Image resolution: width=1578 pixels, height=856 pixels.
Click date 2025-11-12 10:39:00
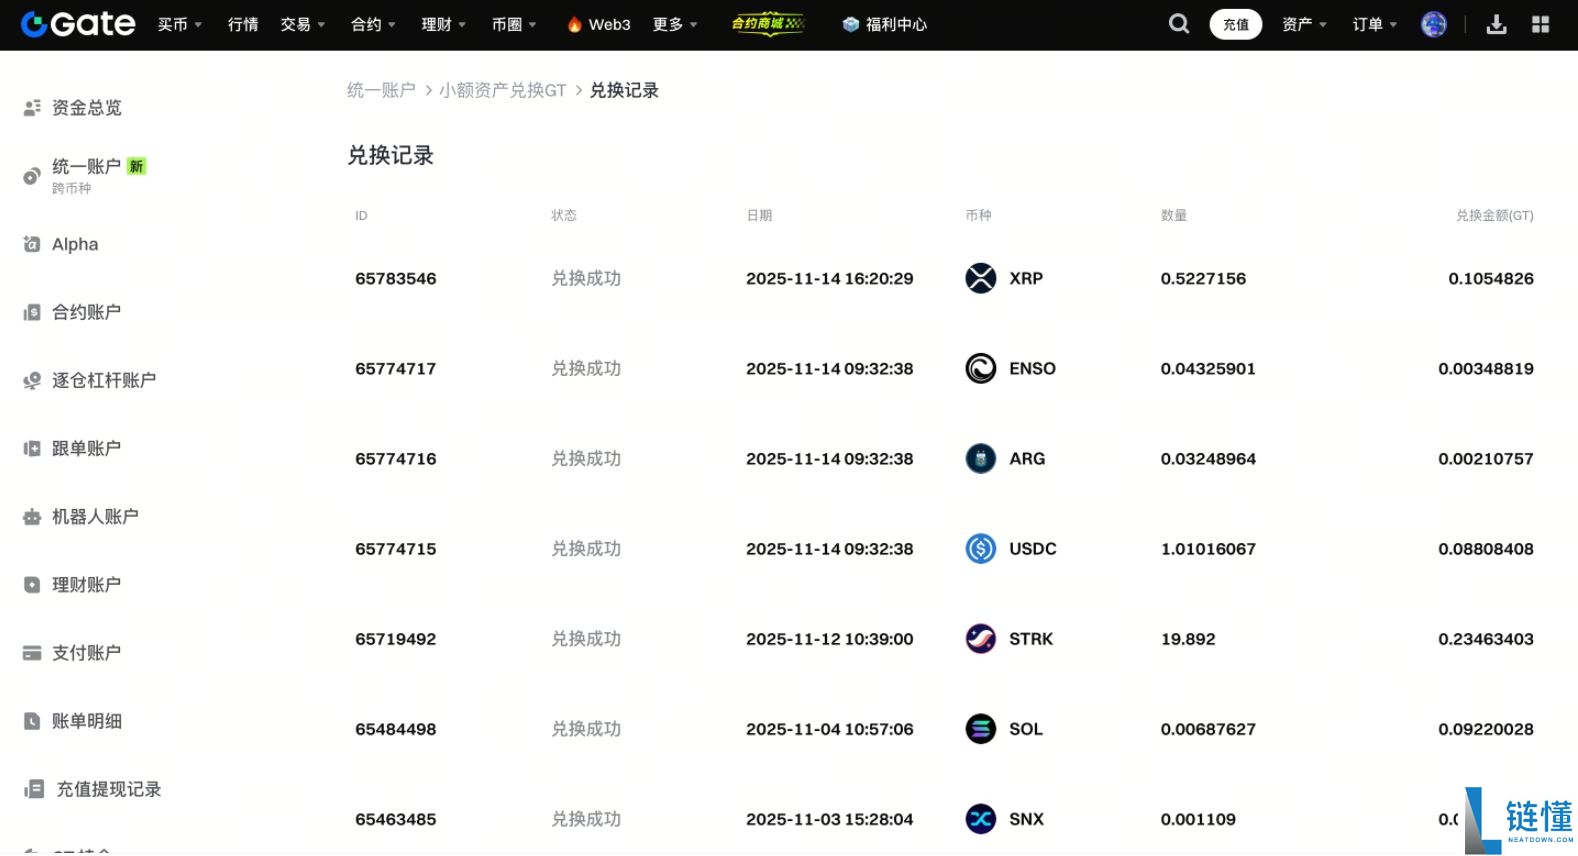[830, 638]
